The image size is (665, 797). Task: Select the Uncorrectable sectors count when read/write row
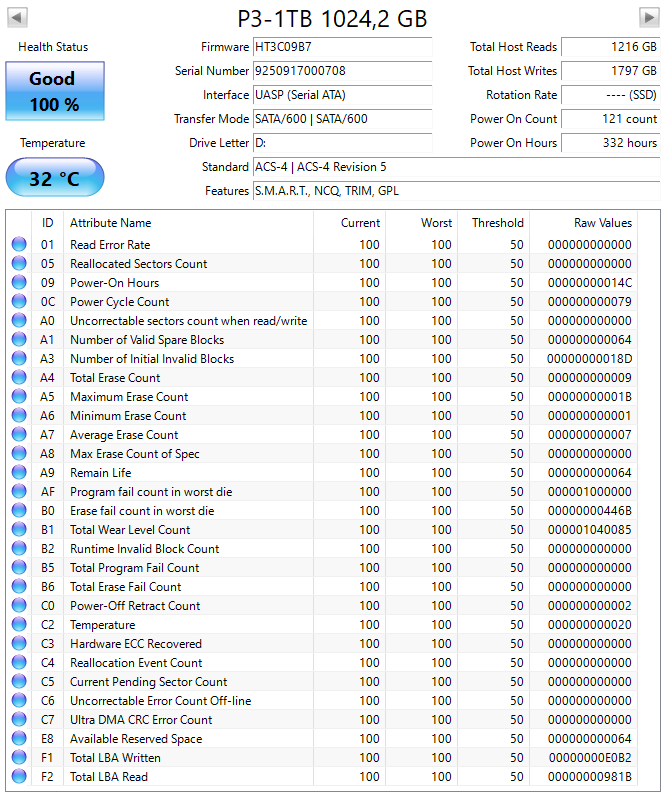[x=322, y=321]
